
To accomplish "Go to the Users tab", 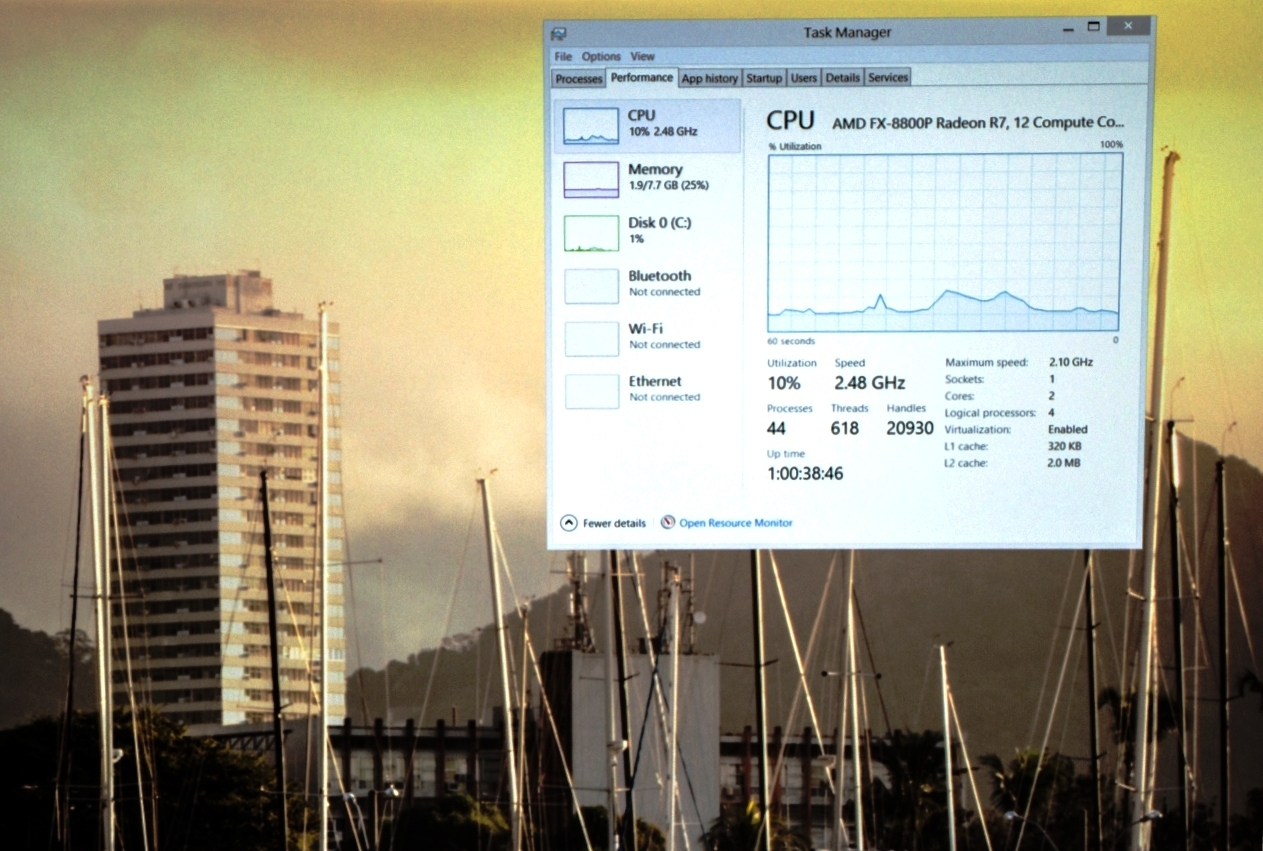I will [803, 78].
